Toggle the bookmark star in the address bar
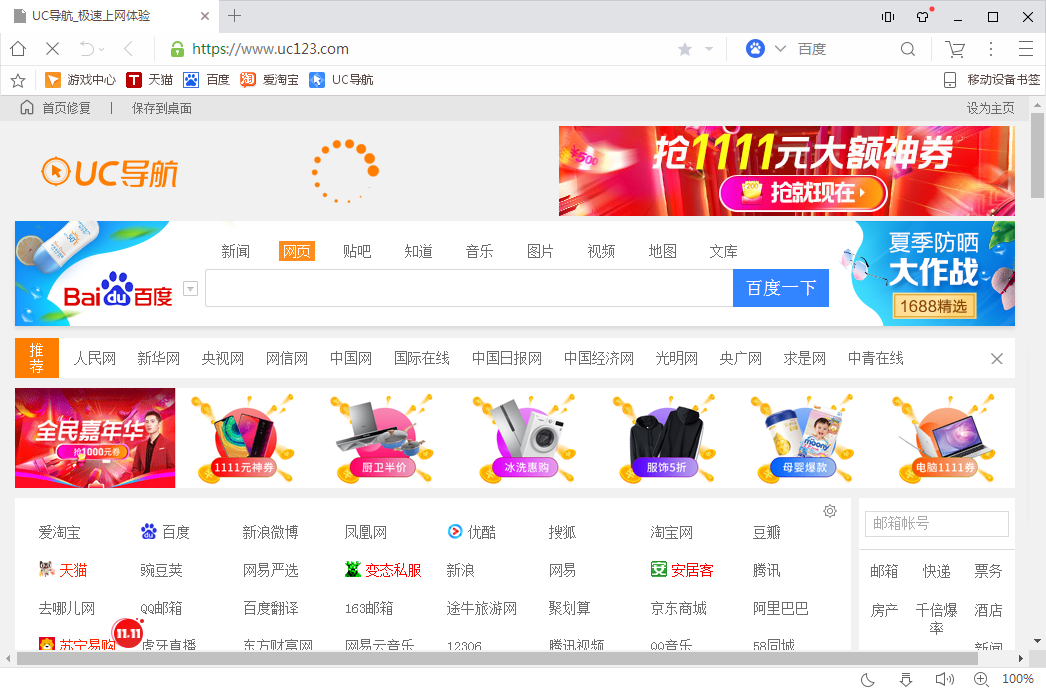Image resolution: width=1046 pixels, height=691 pixels. pyautogui.click(x=684, y=48)
